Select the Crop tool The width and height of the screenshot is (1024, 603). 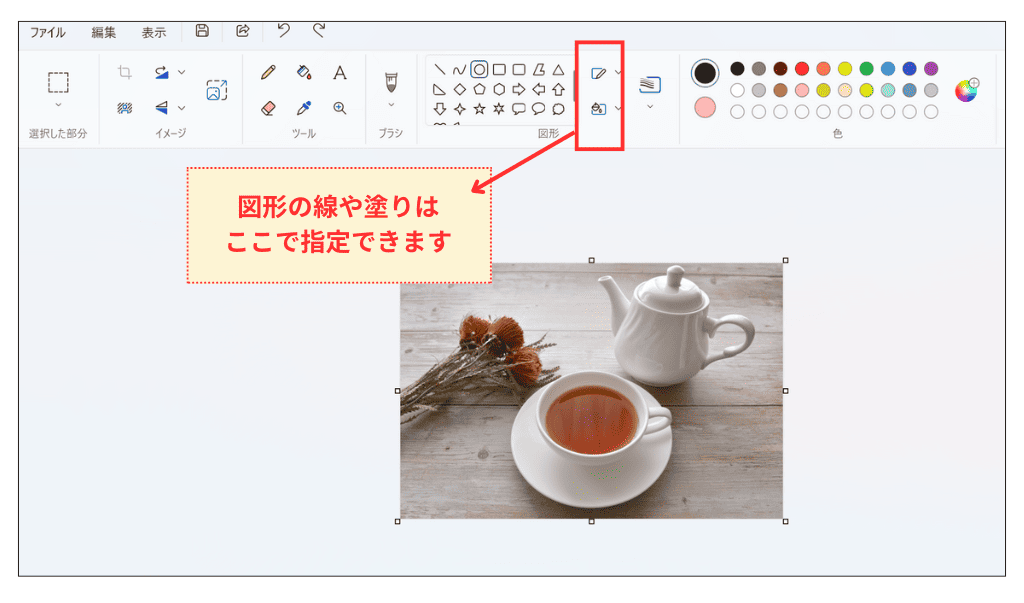(125, 71)
